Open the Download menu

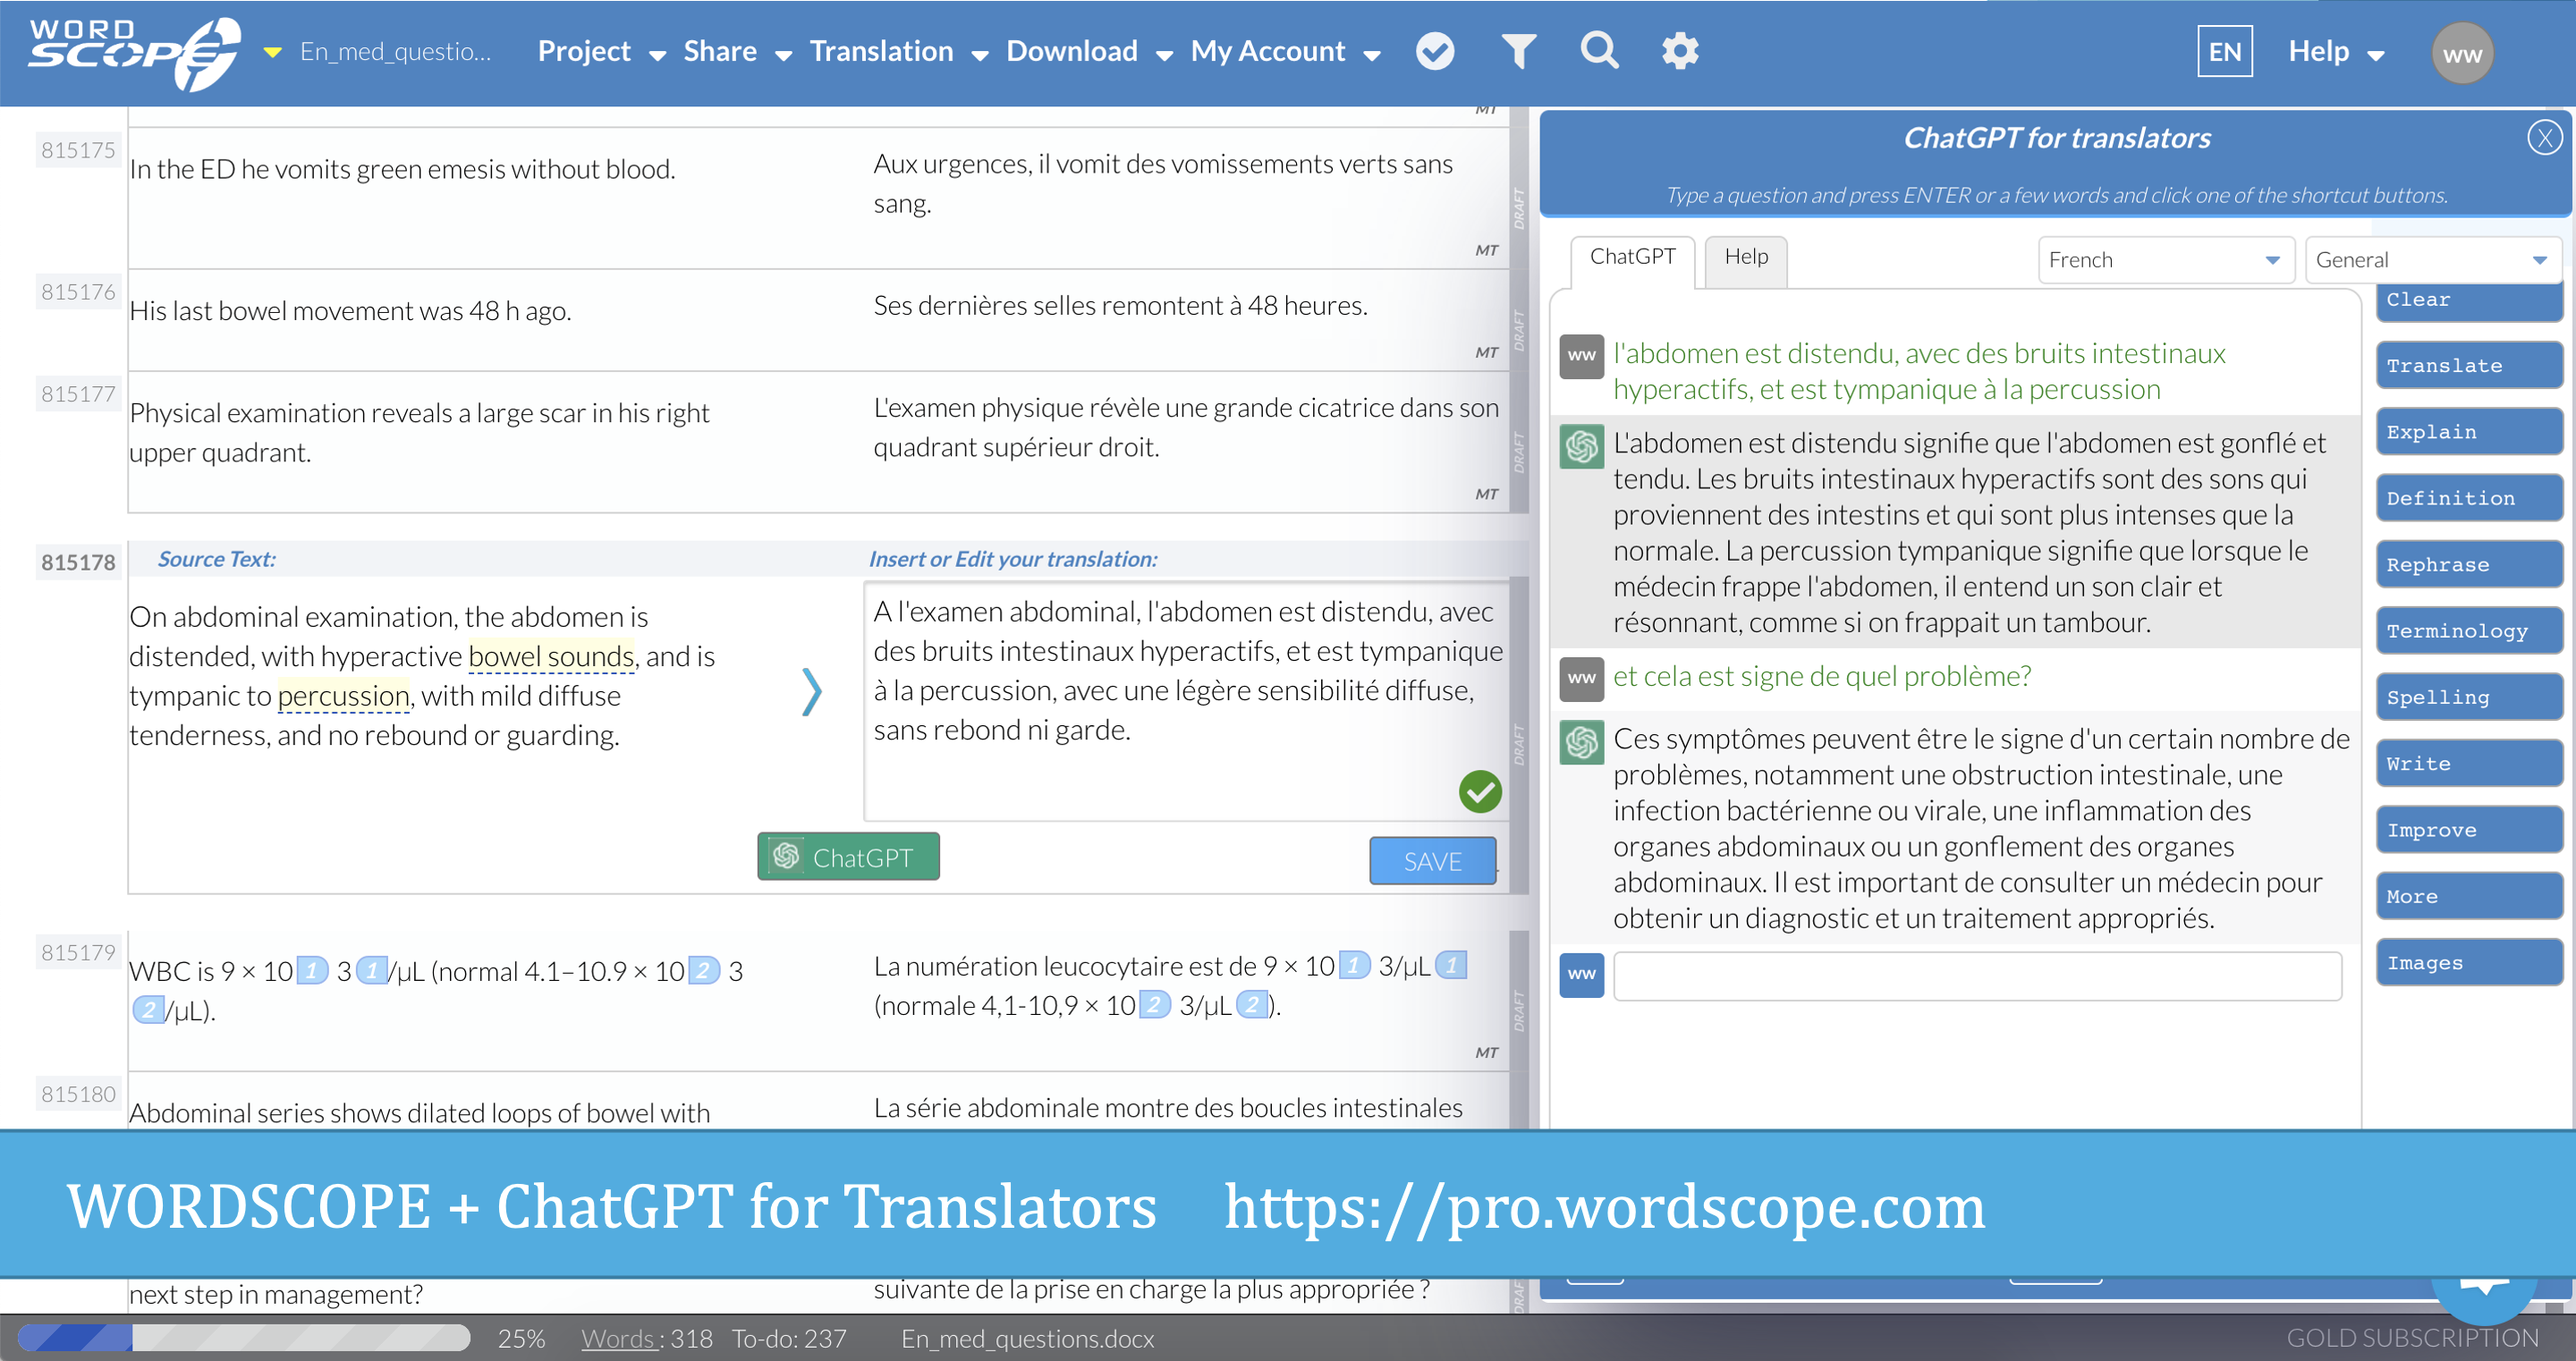(x=1089, y=52)
